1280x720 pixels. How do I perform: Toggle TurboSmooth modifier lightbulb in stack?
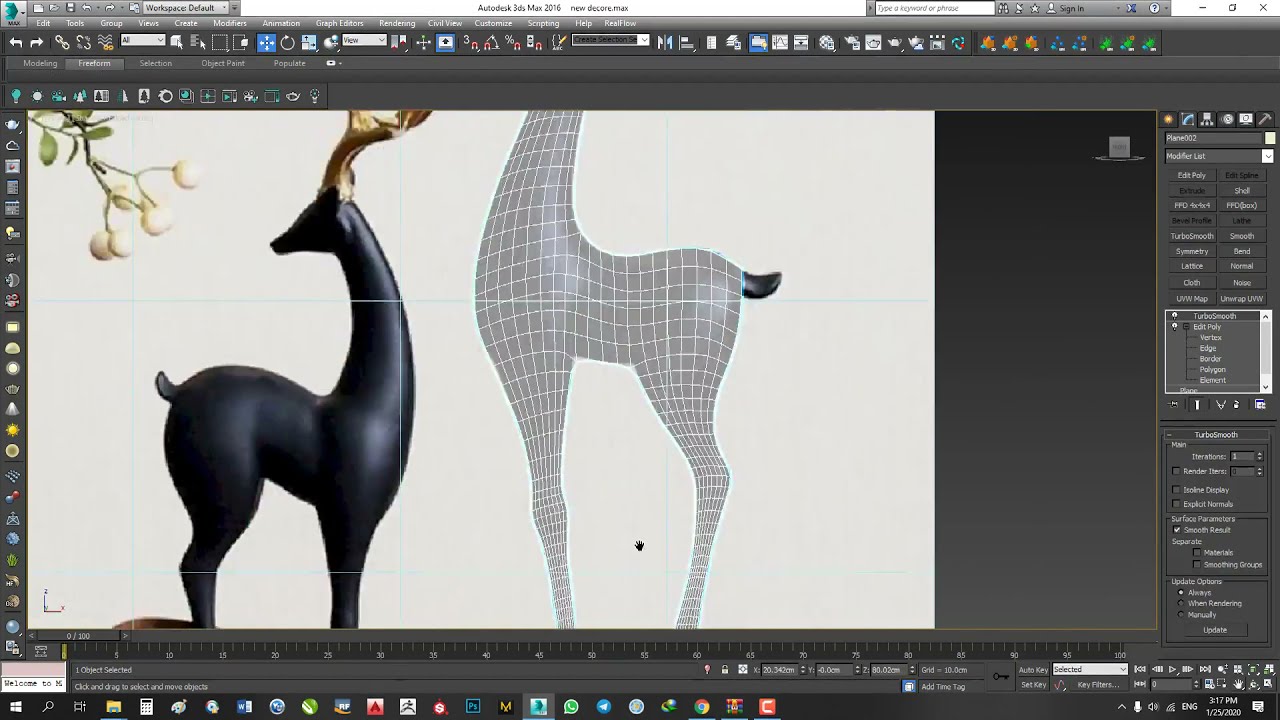1174,316
